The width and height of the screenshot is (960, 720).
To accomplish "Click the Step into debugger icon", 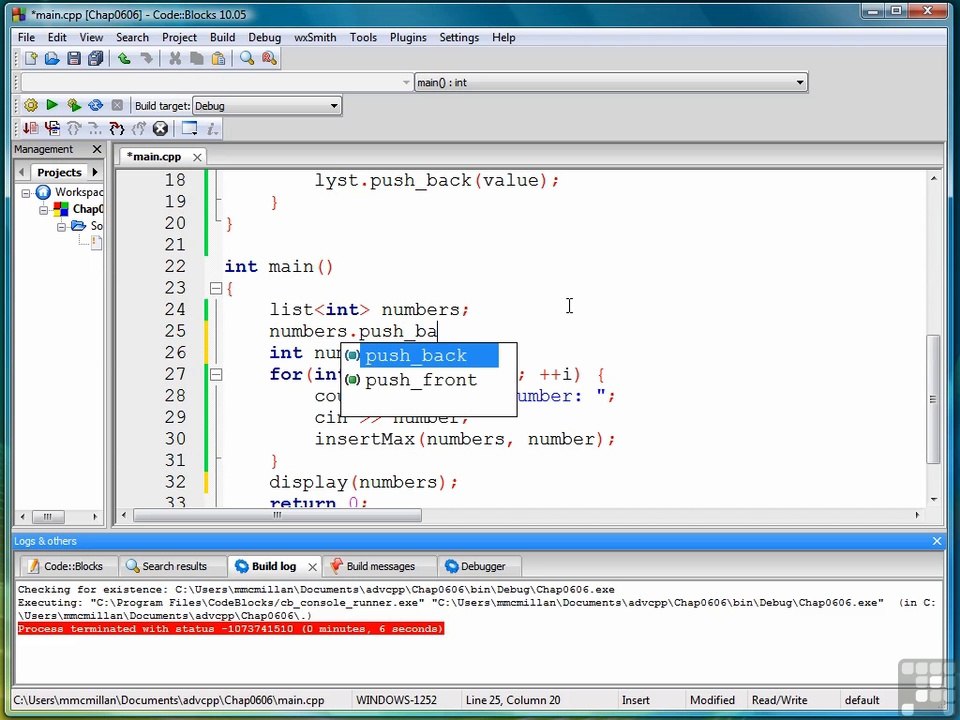I will point(117,129).
